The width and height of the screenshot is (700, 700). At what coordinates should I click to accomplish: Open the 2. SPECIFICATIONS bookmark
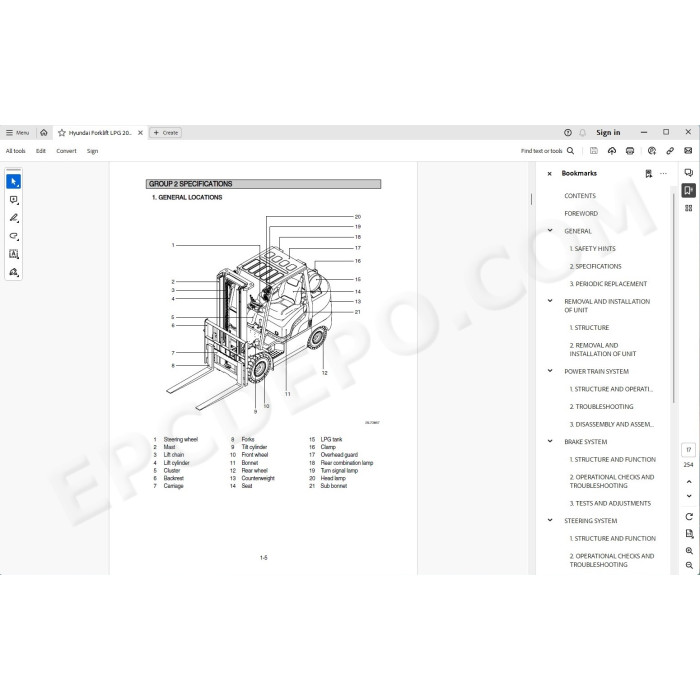pos(596,267)
